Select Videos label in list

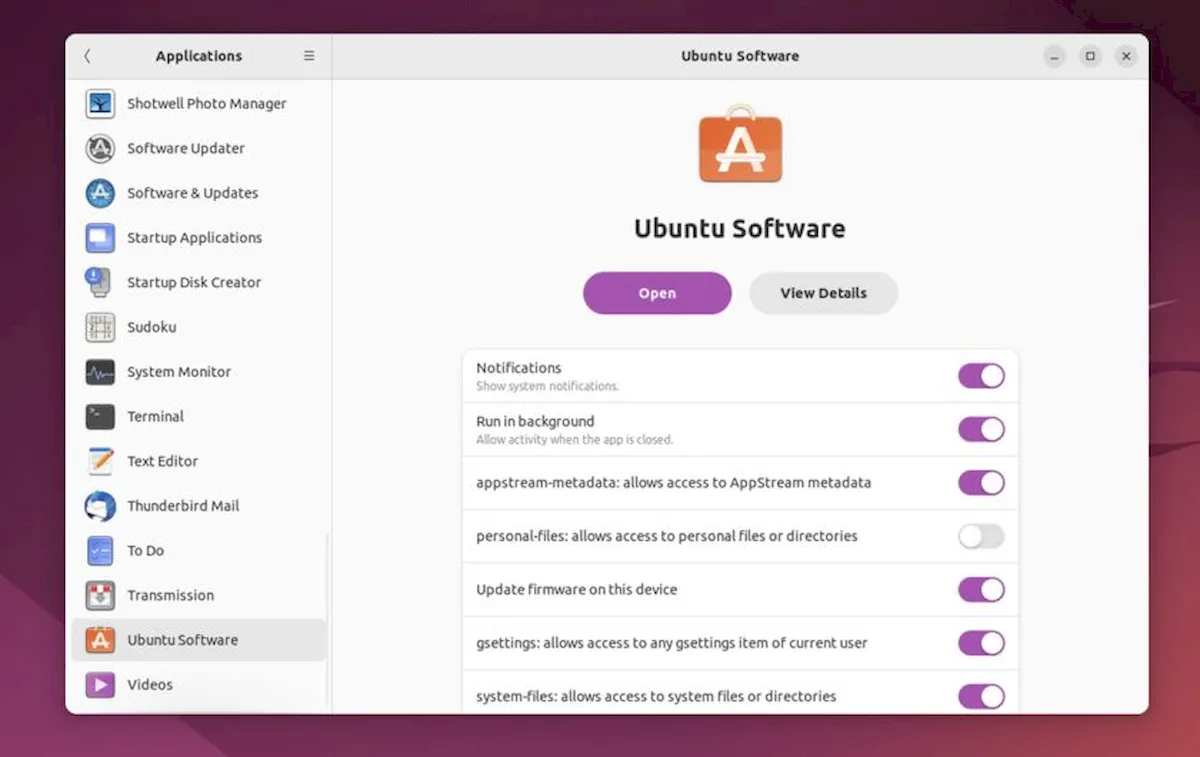(x=150, y=685)
